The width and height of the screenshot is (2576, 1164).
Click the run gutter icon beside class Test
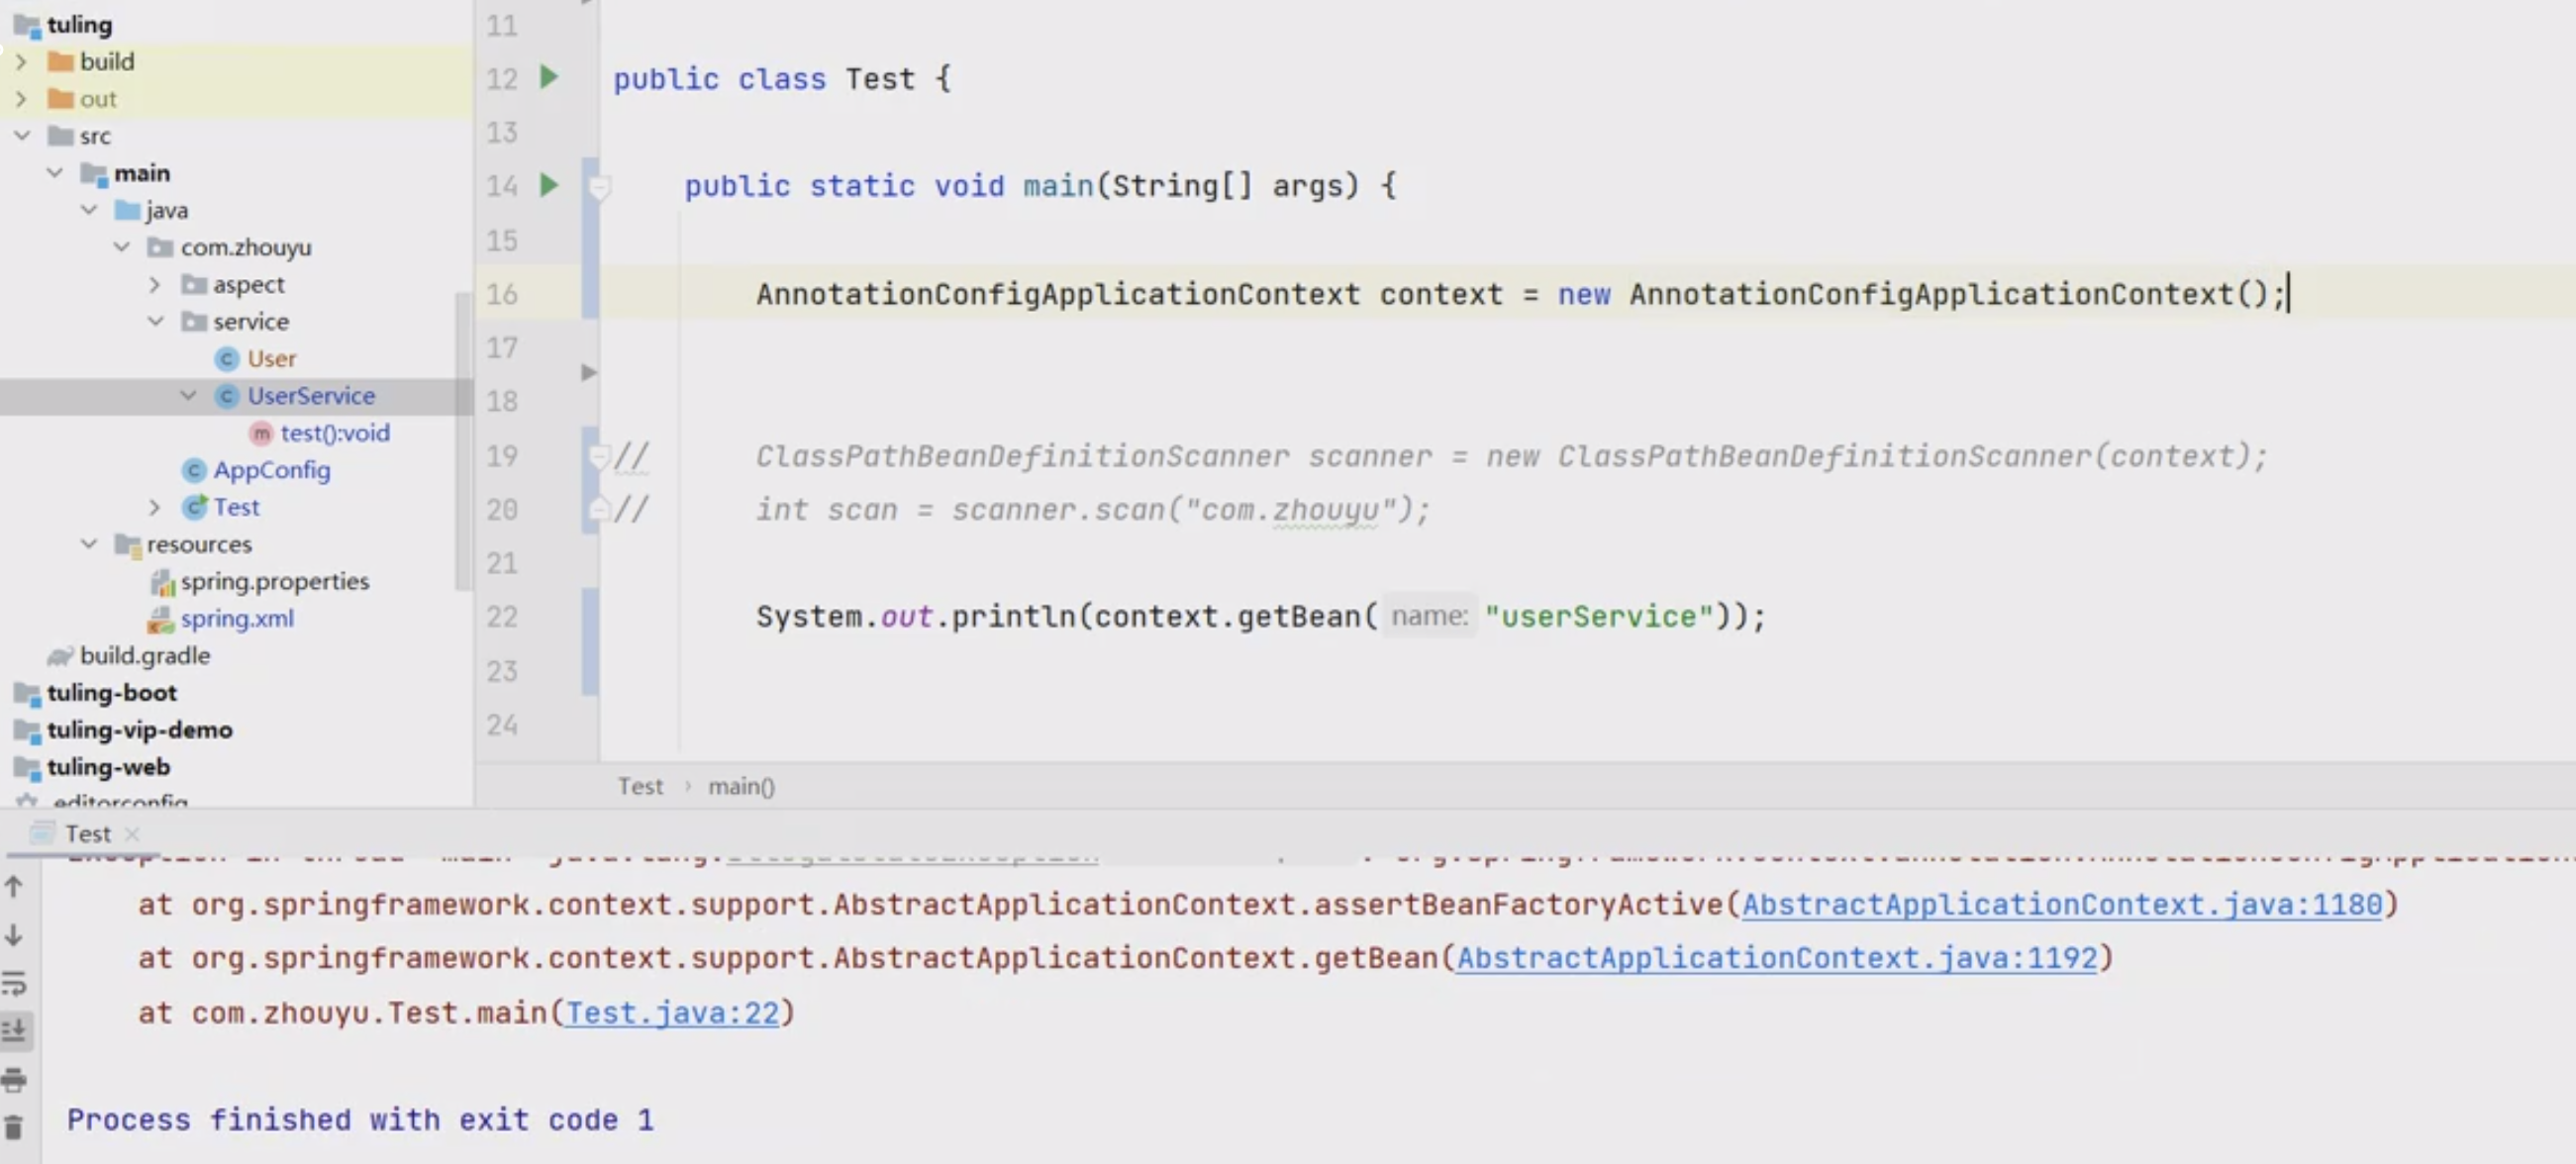coord(548,77)
